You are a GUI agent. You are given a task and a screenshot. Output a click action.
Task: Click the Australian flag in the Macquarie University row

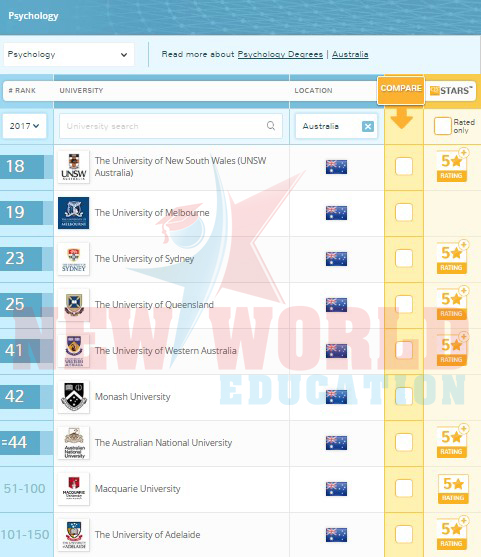(x=336, y=489)
